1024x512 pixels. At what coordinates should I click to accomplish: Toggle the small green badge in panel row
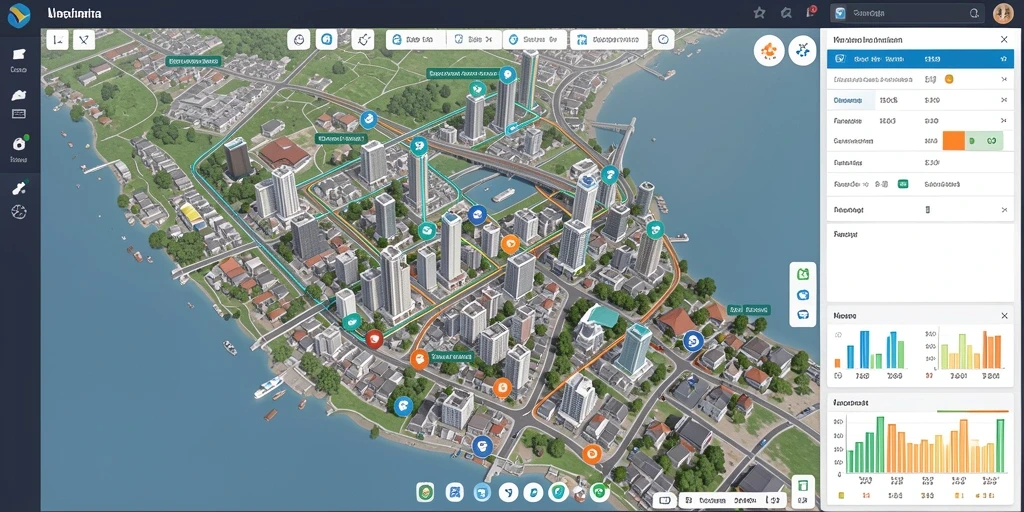click(x=903, y=185)
